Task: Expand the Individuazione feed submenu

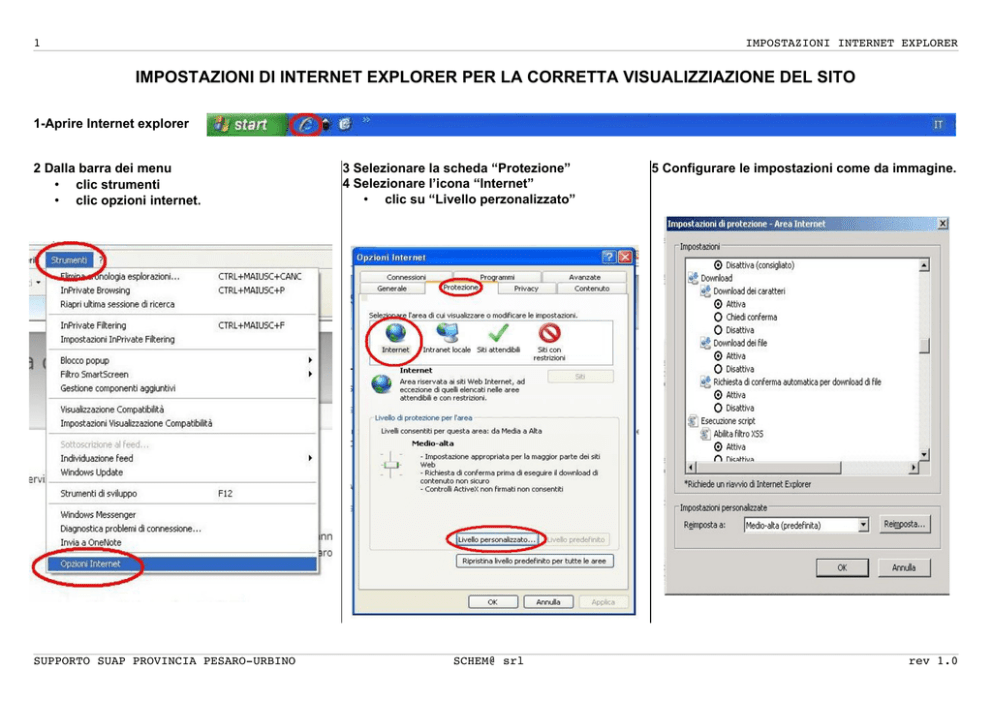Action: (x=182, y=458)
